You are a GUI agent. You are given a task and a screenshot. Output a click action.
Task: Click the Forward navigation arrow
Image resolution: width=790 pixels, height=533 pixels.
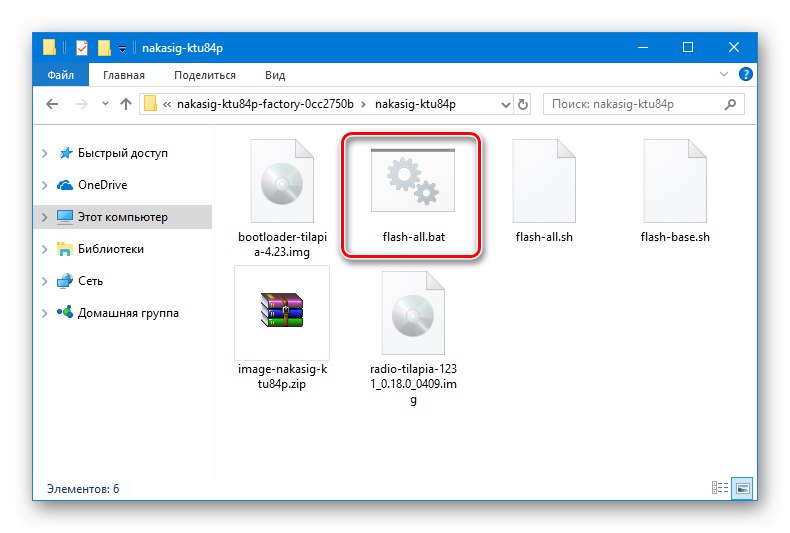click(81, 104)
